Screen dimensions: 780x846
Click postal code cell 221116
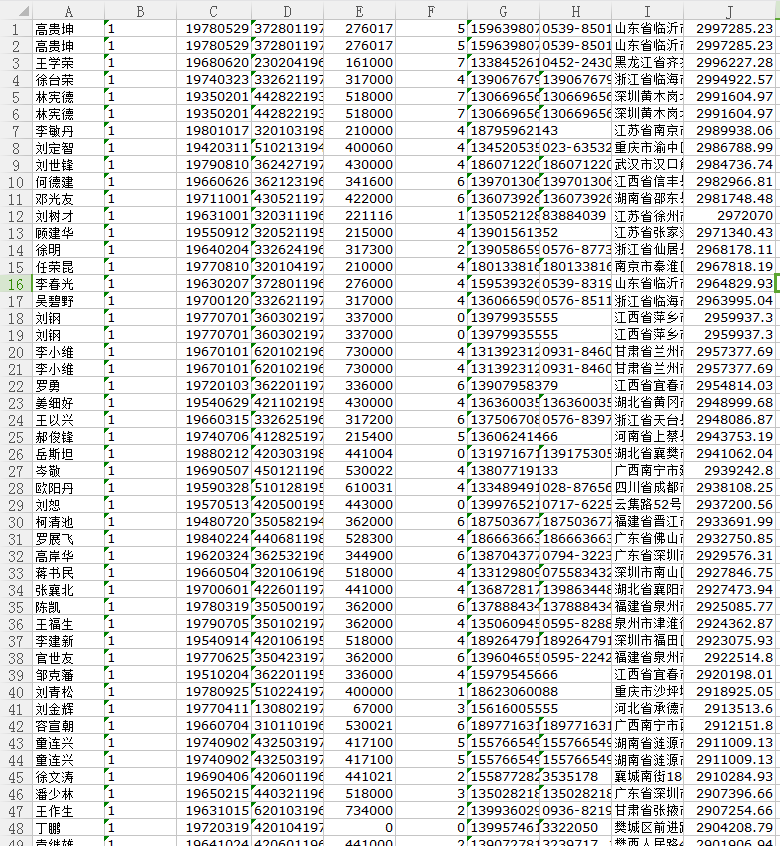pos(359,216)
